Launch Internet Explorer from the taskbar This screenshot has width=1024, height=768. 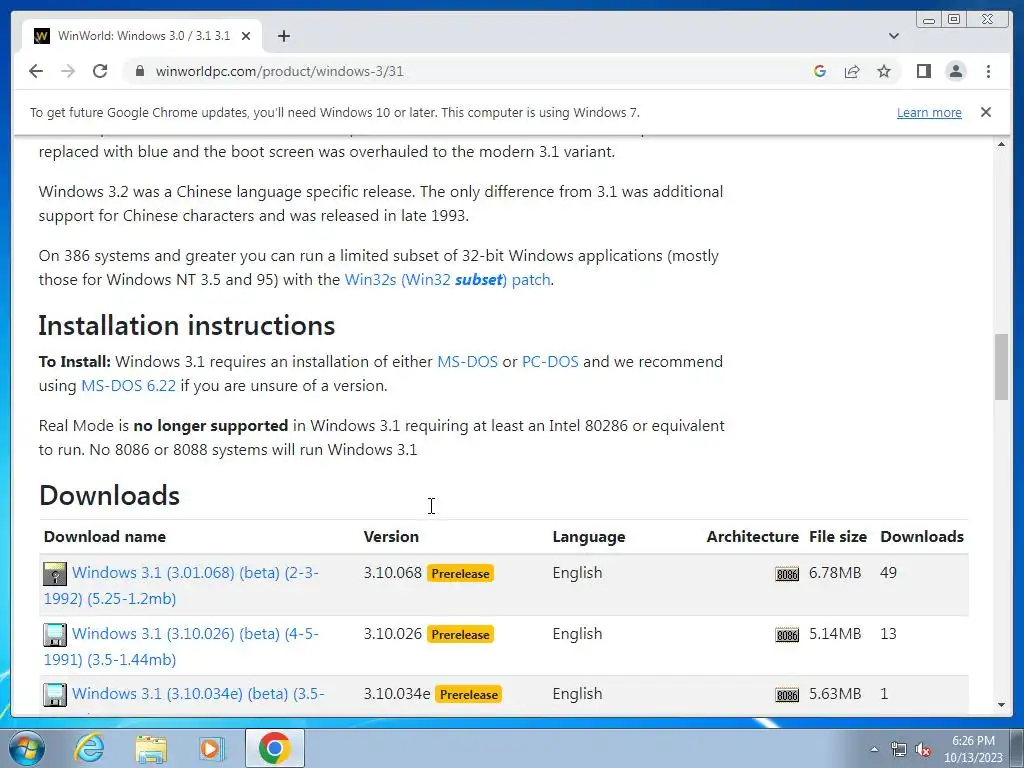(89, 748)
